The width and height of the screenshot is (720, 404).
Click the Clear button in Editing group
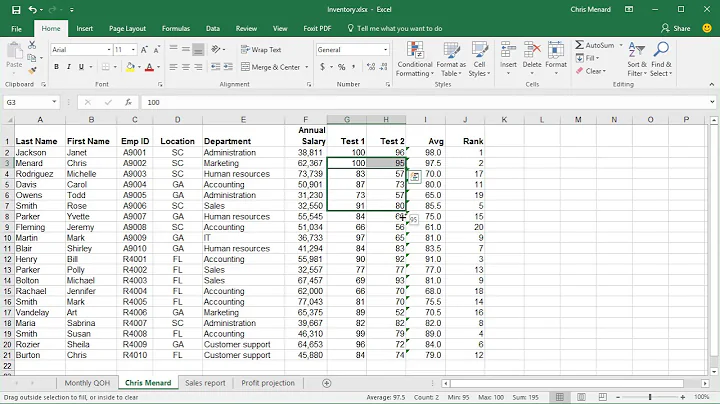(591, 71)
